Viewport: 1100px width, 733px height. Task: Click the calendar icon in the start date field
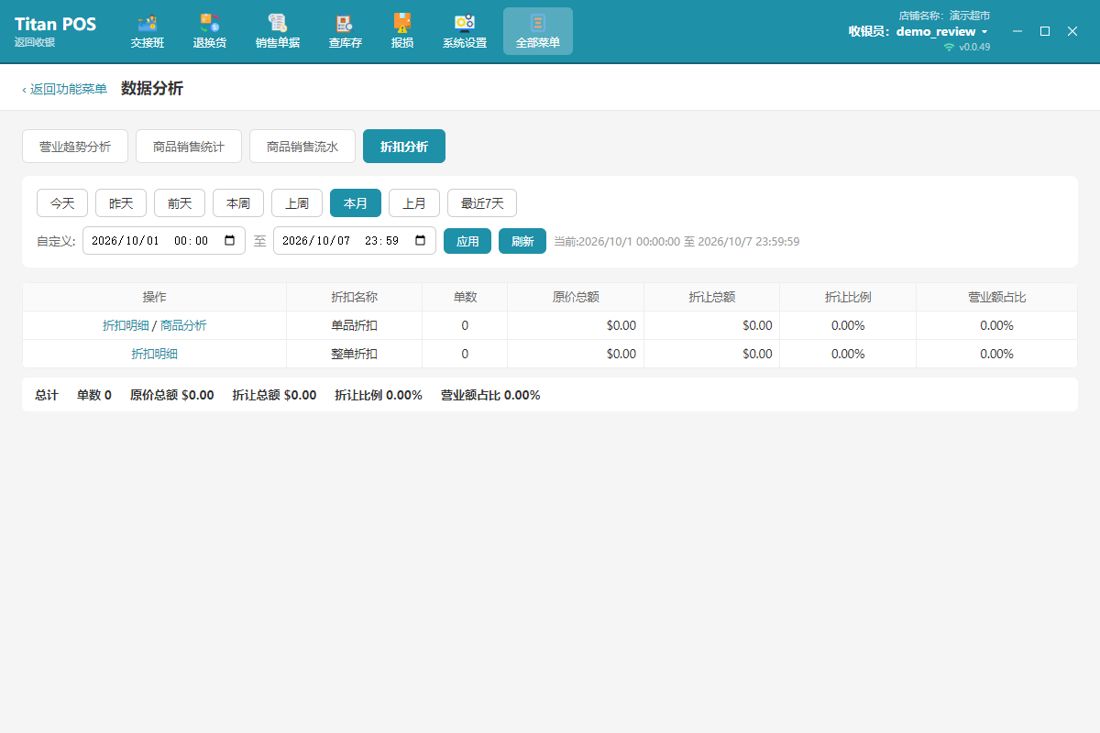[x=229, y=241]
